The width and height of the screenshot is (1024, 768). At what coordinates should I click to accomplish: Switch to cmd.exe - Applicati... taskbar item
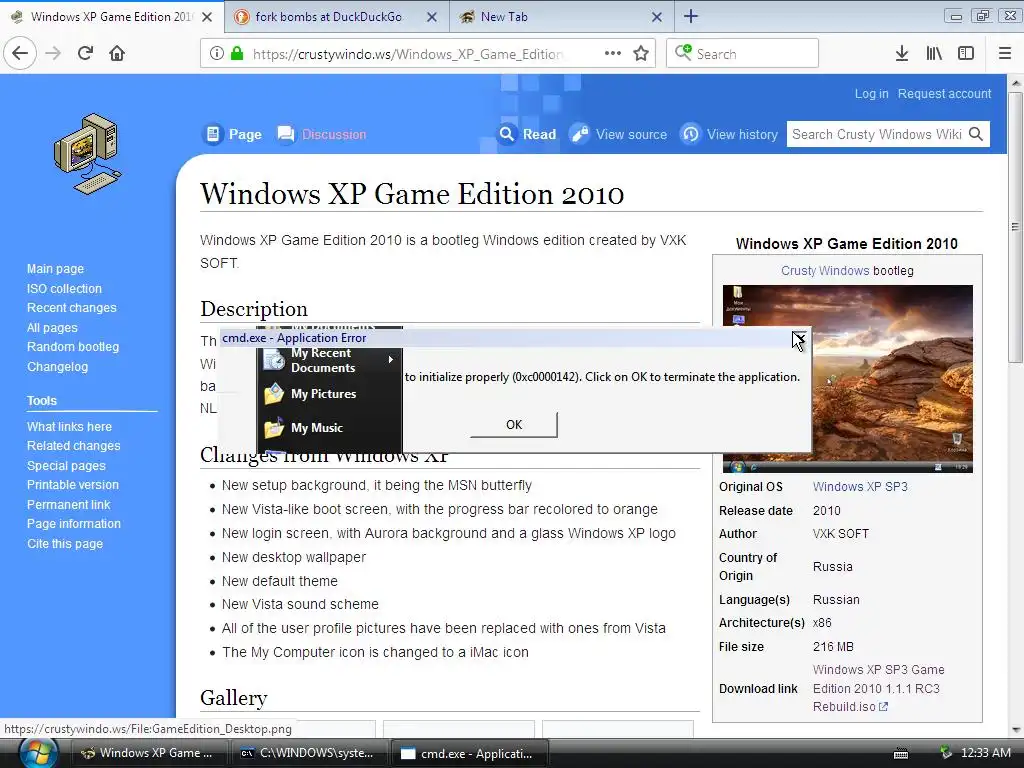pos(468,753)
